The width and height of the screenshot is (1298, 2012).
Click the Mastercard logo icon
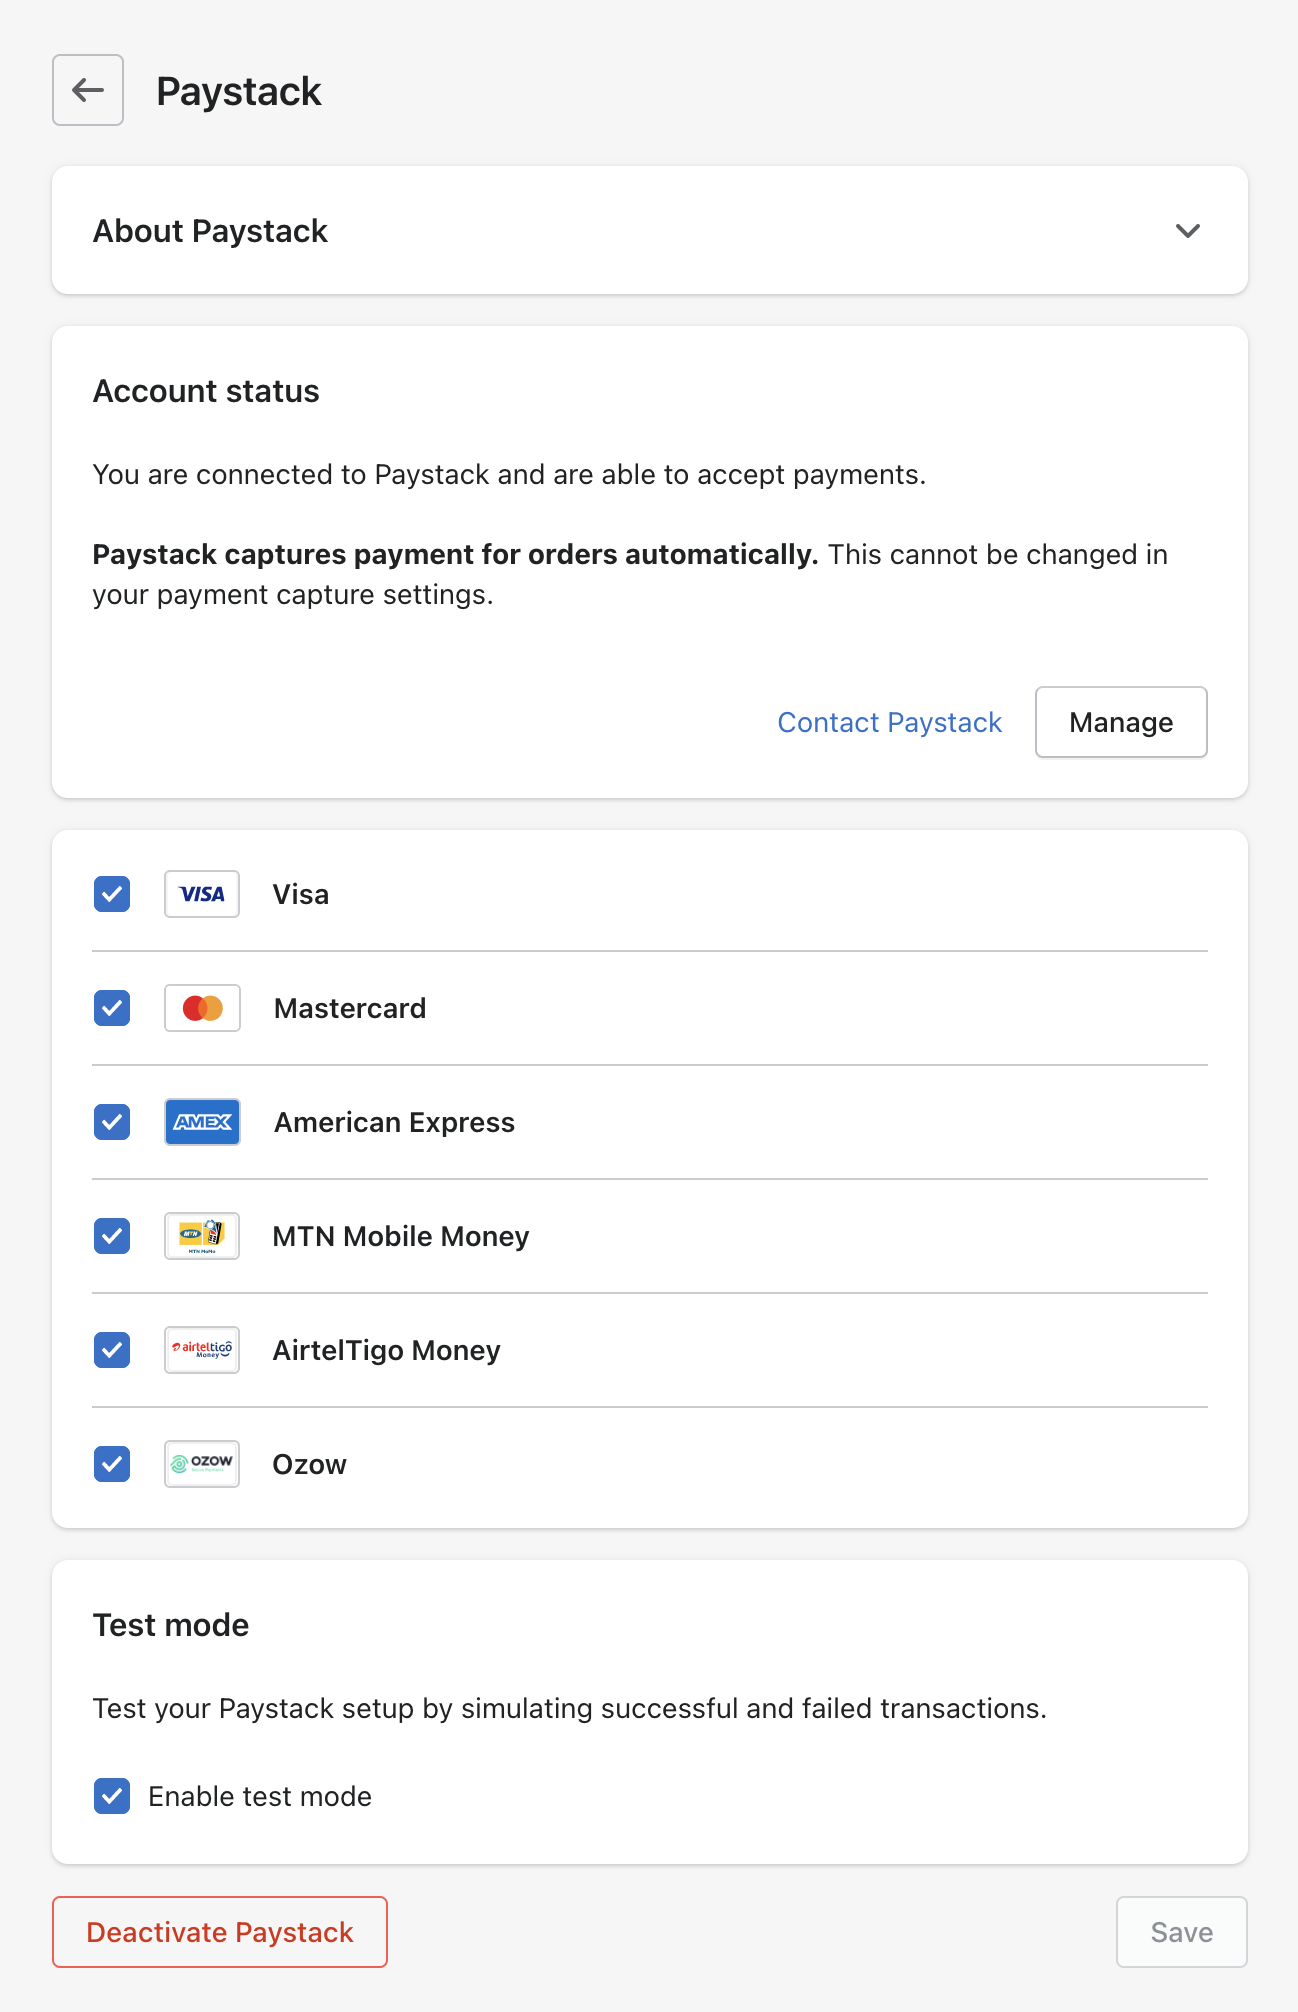(x=202, y=1008)
